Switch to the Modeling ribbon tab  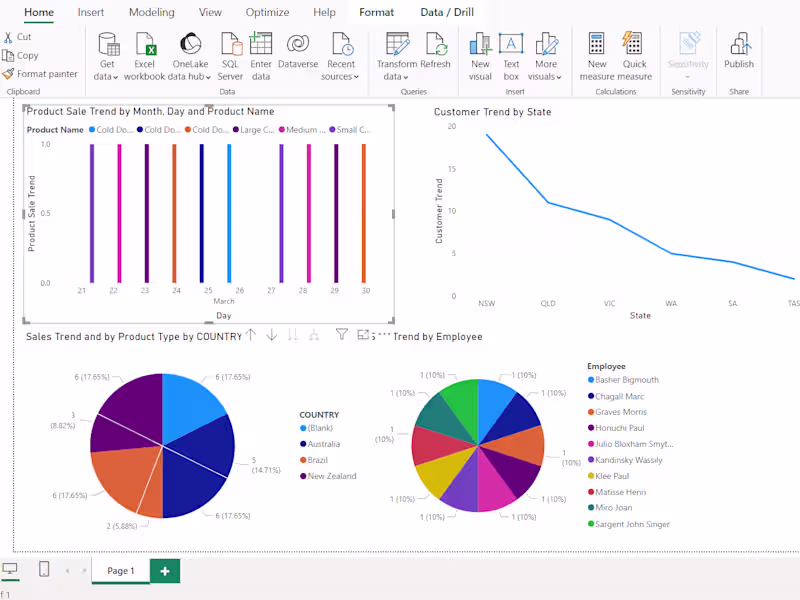tap(151, 12)
